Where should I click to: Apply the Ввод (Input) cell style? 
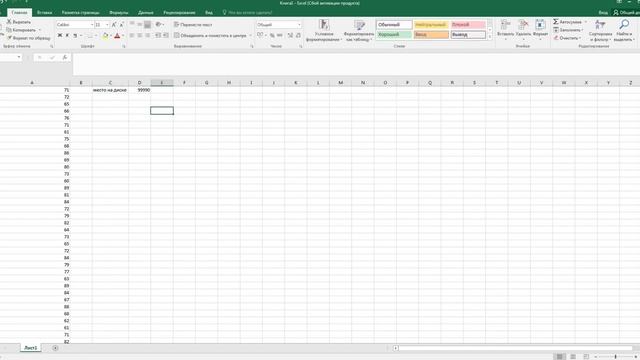point(431,35)
